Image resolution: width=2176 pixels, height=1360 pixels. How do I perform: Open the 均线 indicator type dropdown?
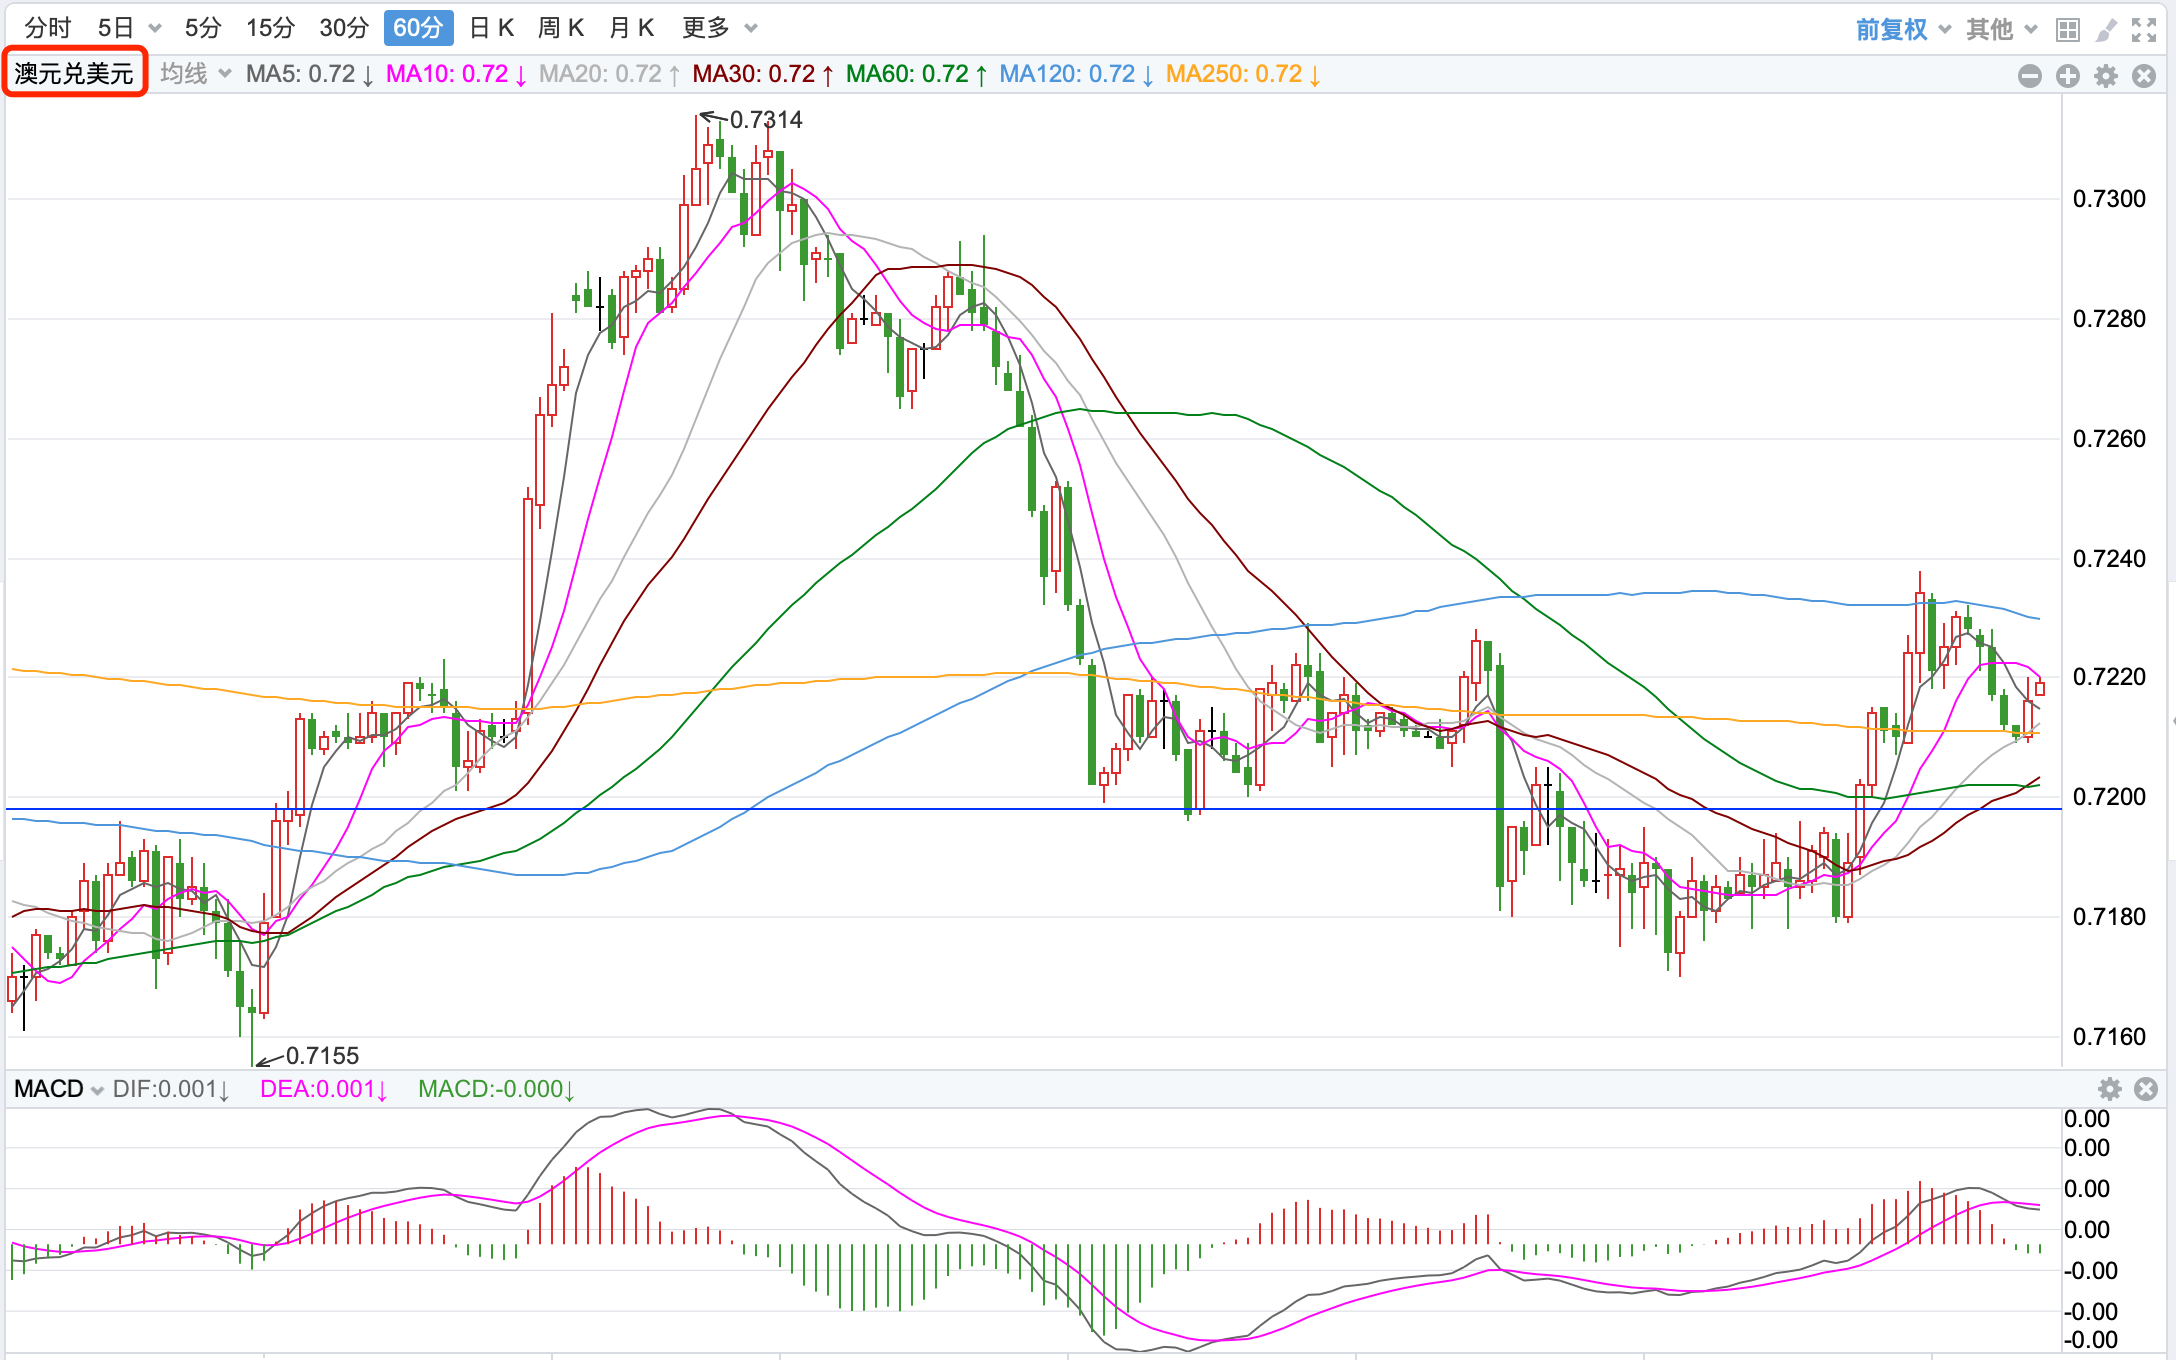[195, 74]
